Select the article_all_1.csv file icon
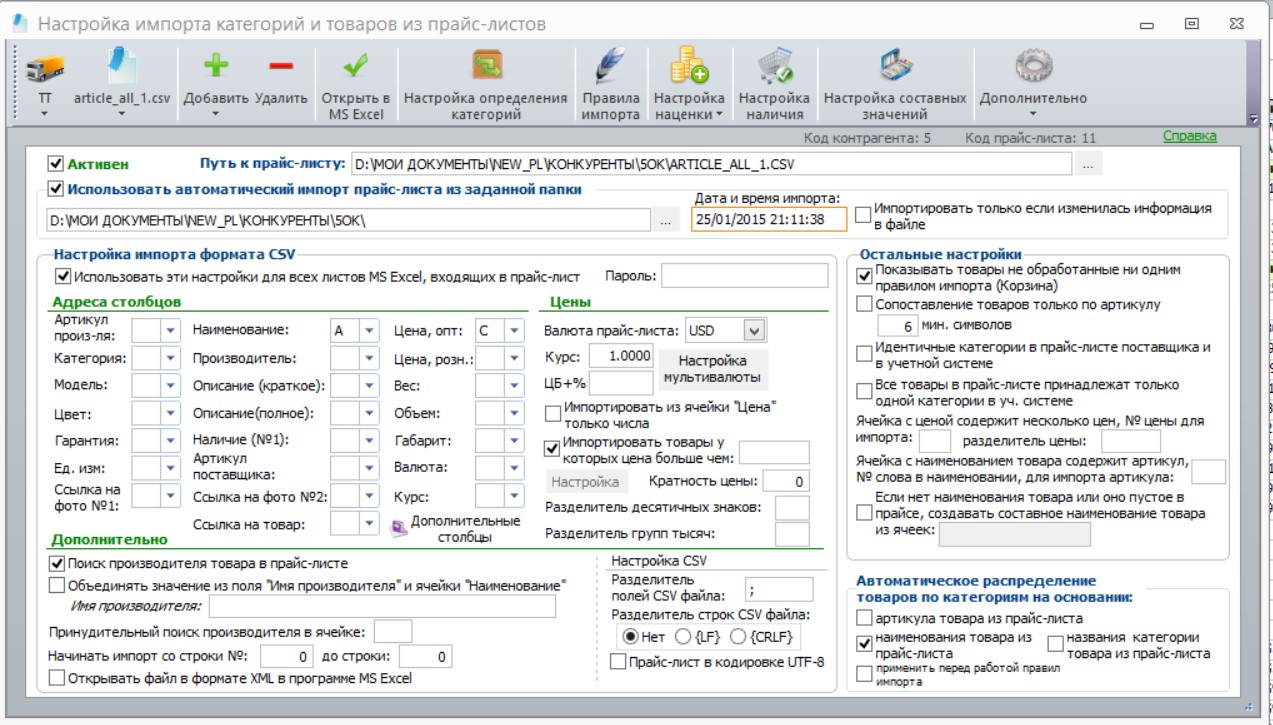 (122, 68)
